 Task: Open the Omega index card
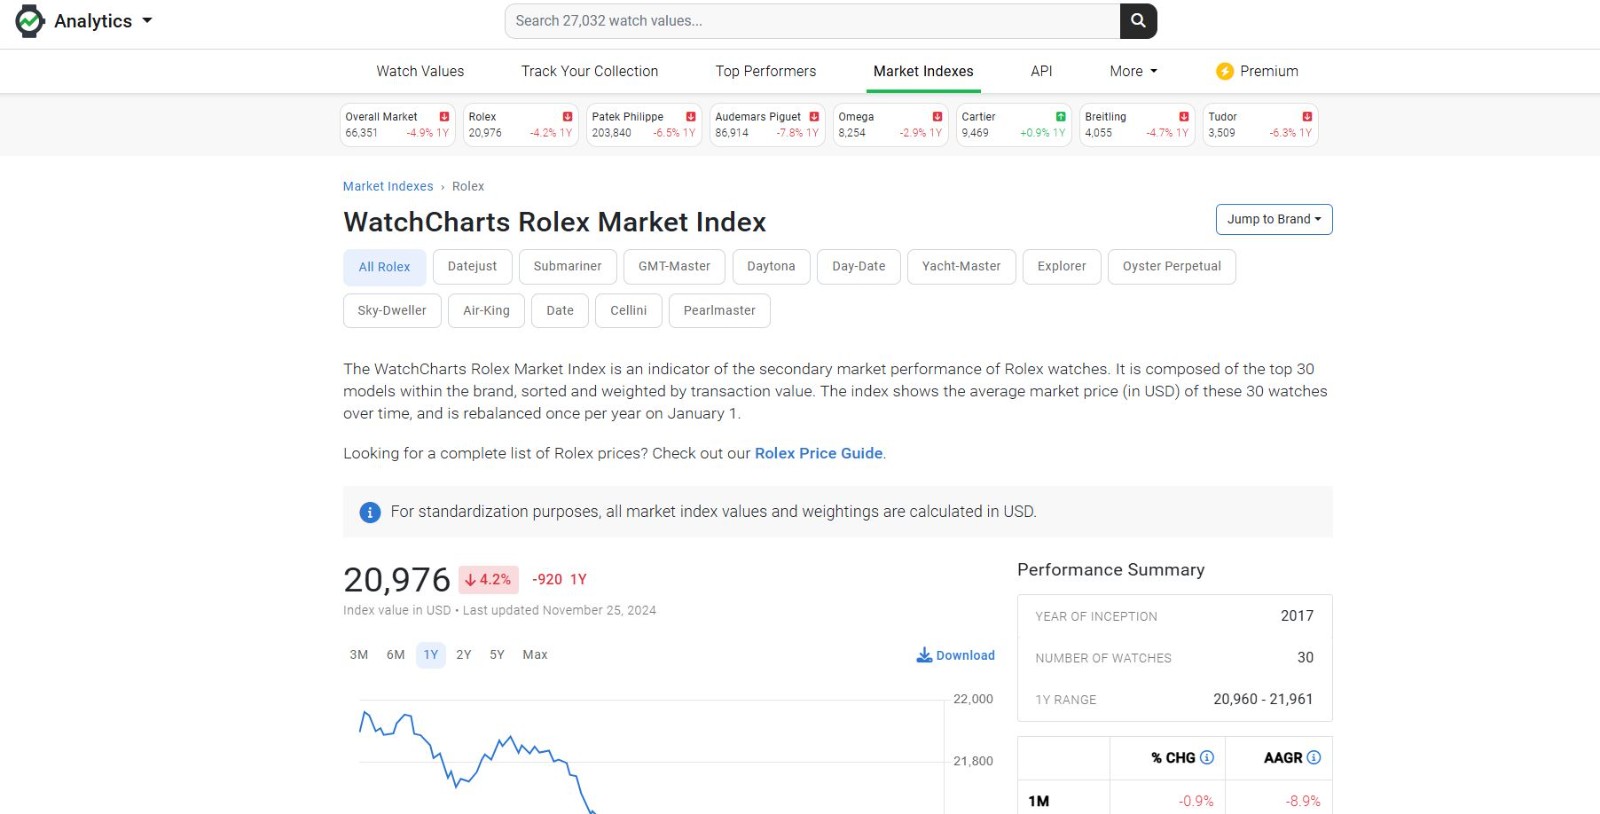890,125
